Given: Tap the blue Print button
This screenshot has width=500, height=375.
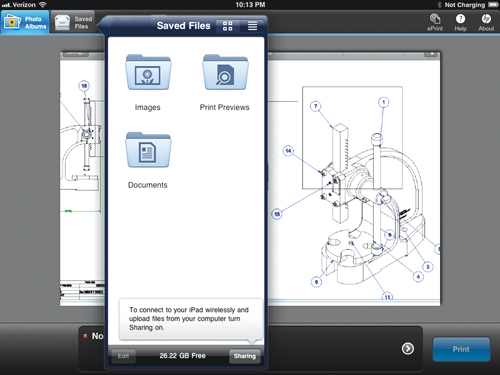Looking at the screenshot, I should tap(461, 349).
